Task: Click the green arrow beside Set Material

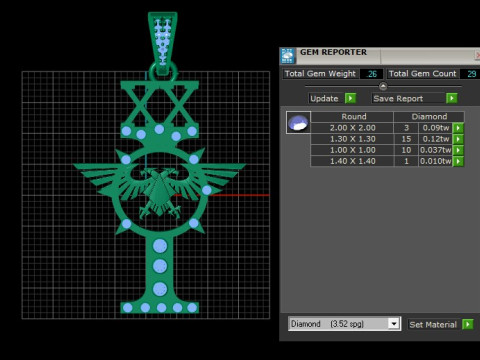Action: (x=468, y=324)
